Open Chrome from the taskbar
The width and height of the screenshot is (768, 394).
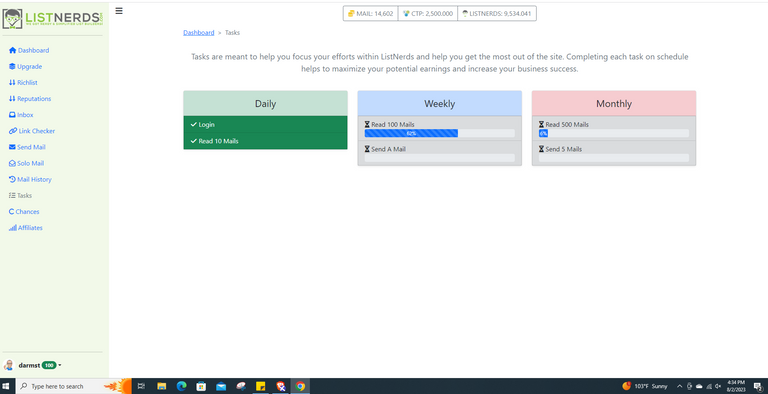[x=300, y=386]
